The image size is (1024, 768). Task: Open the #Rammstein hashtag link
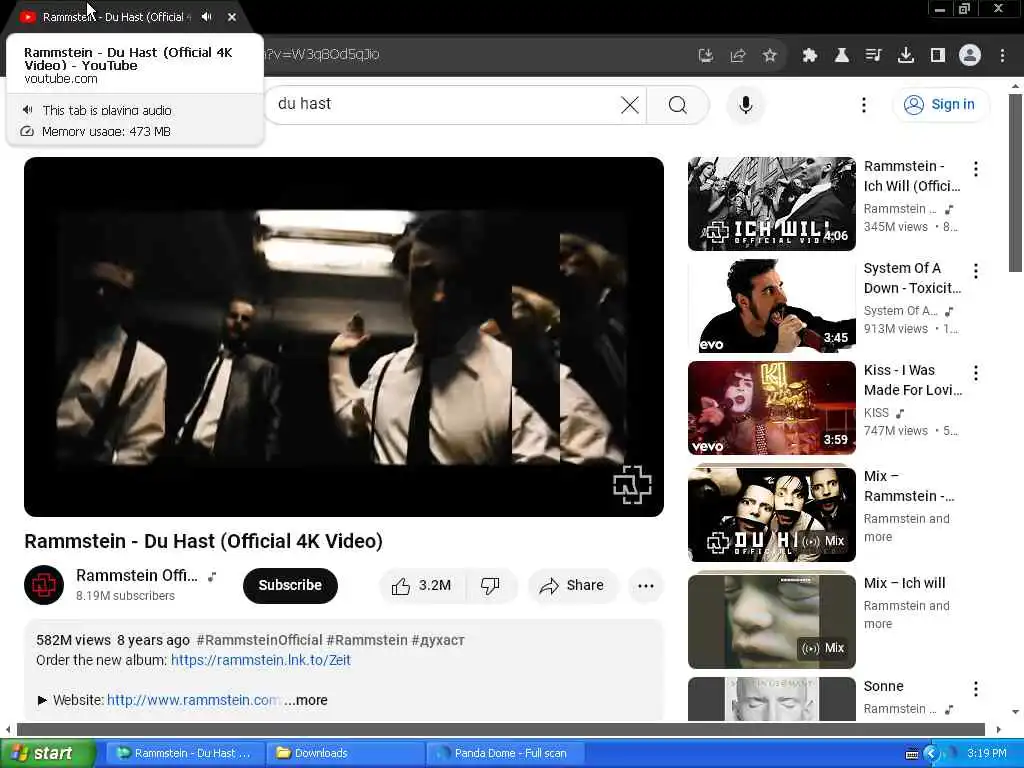tap(367, 640)
